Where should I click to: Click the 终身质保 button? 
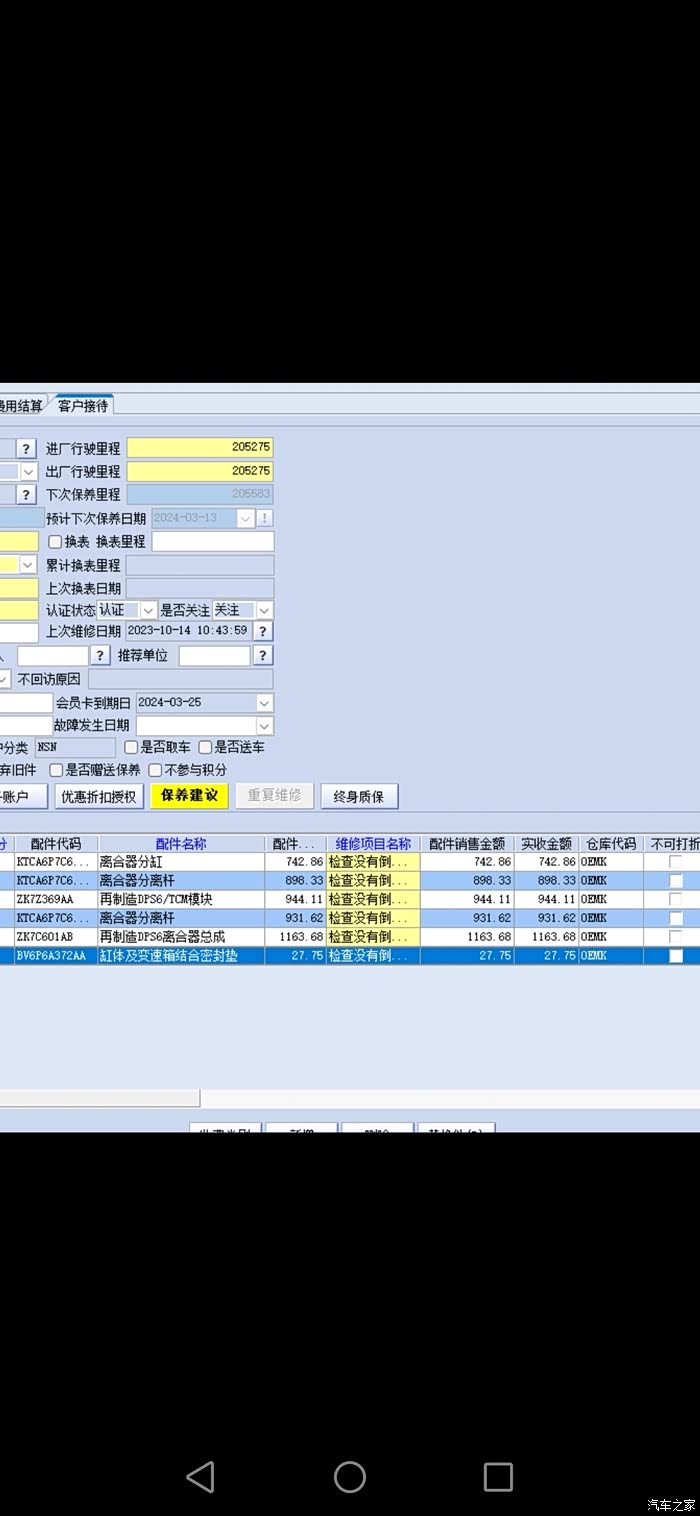(x=359, y=796)
